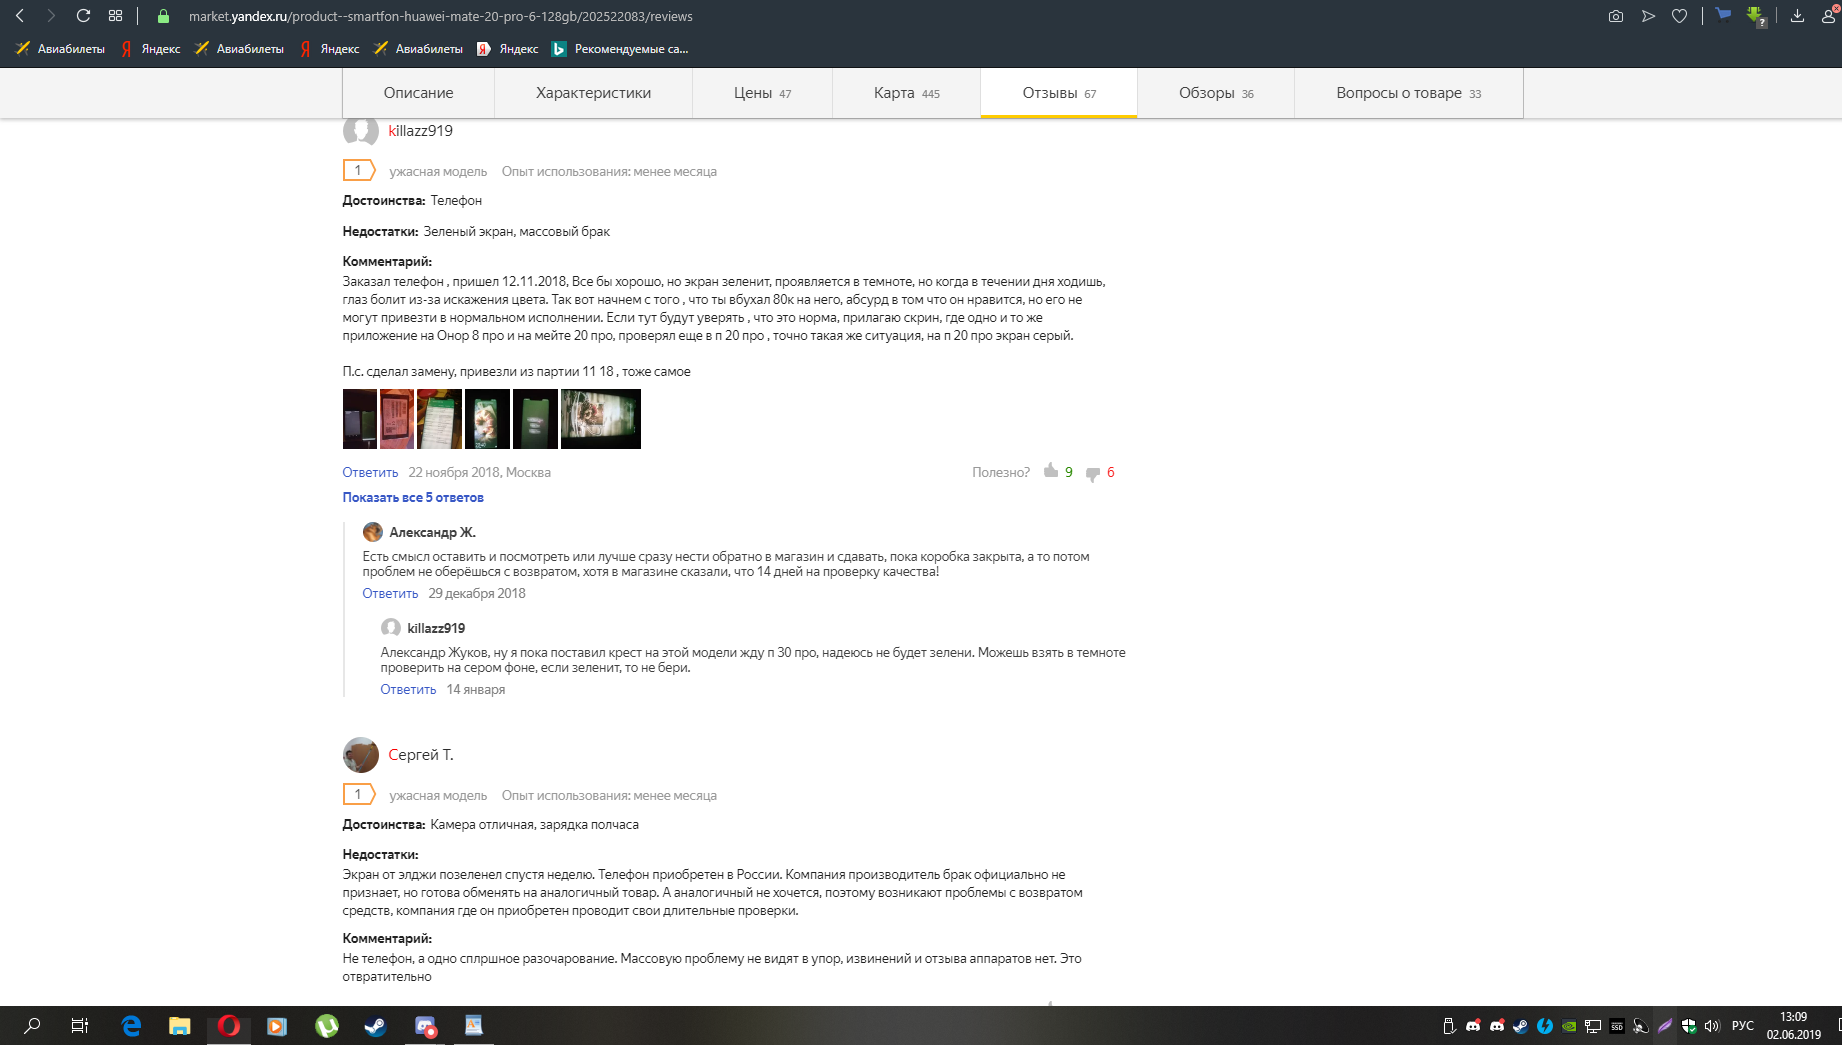Open Сергей Т. profile name

click(x=420, y=755)
